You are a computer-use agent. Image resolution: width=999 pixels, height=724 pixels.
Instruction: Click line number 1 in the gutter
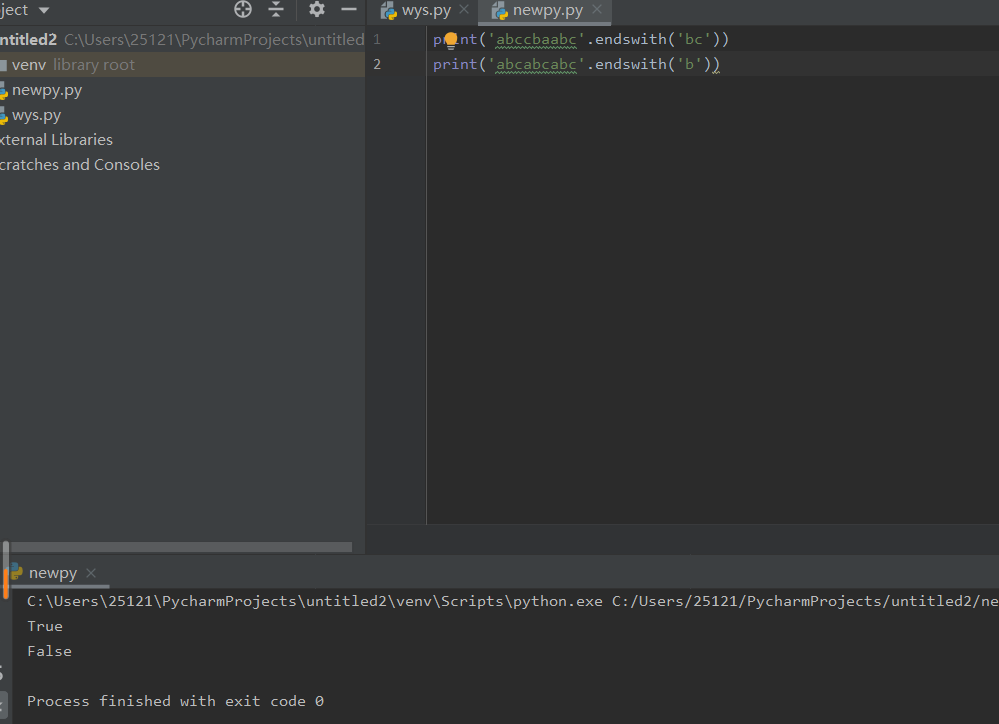coord(377,40)
